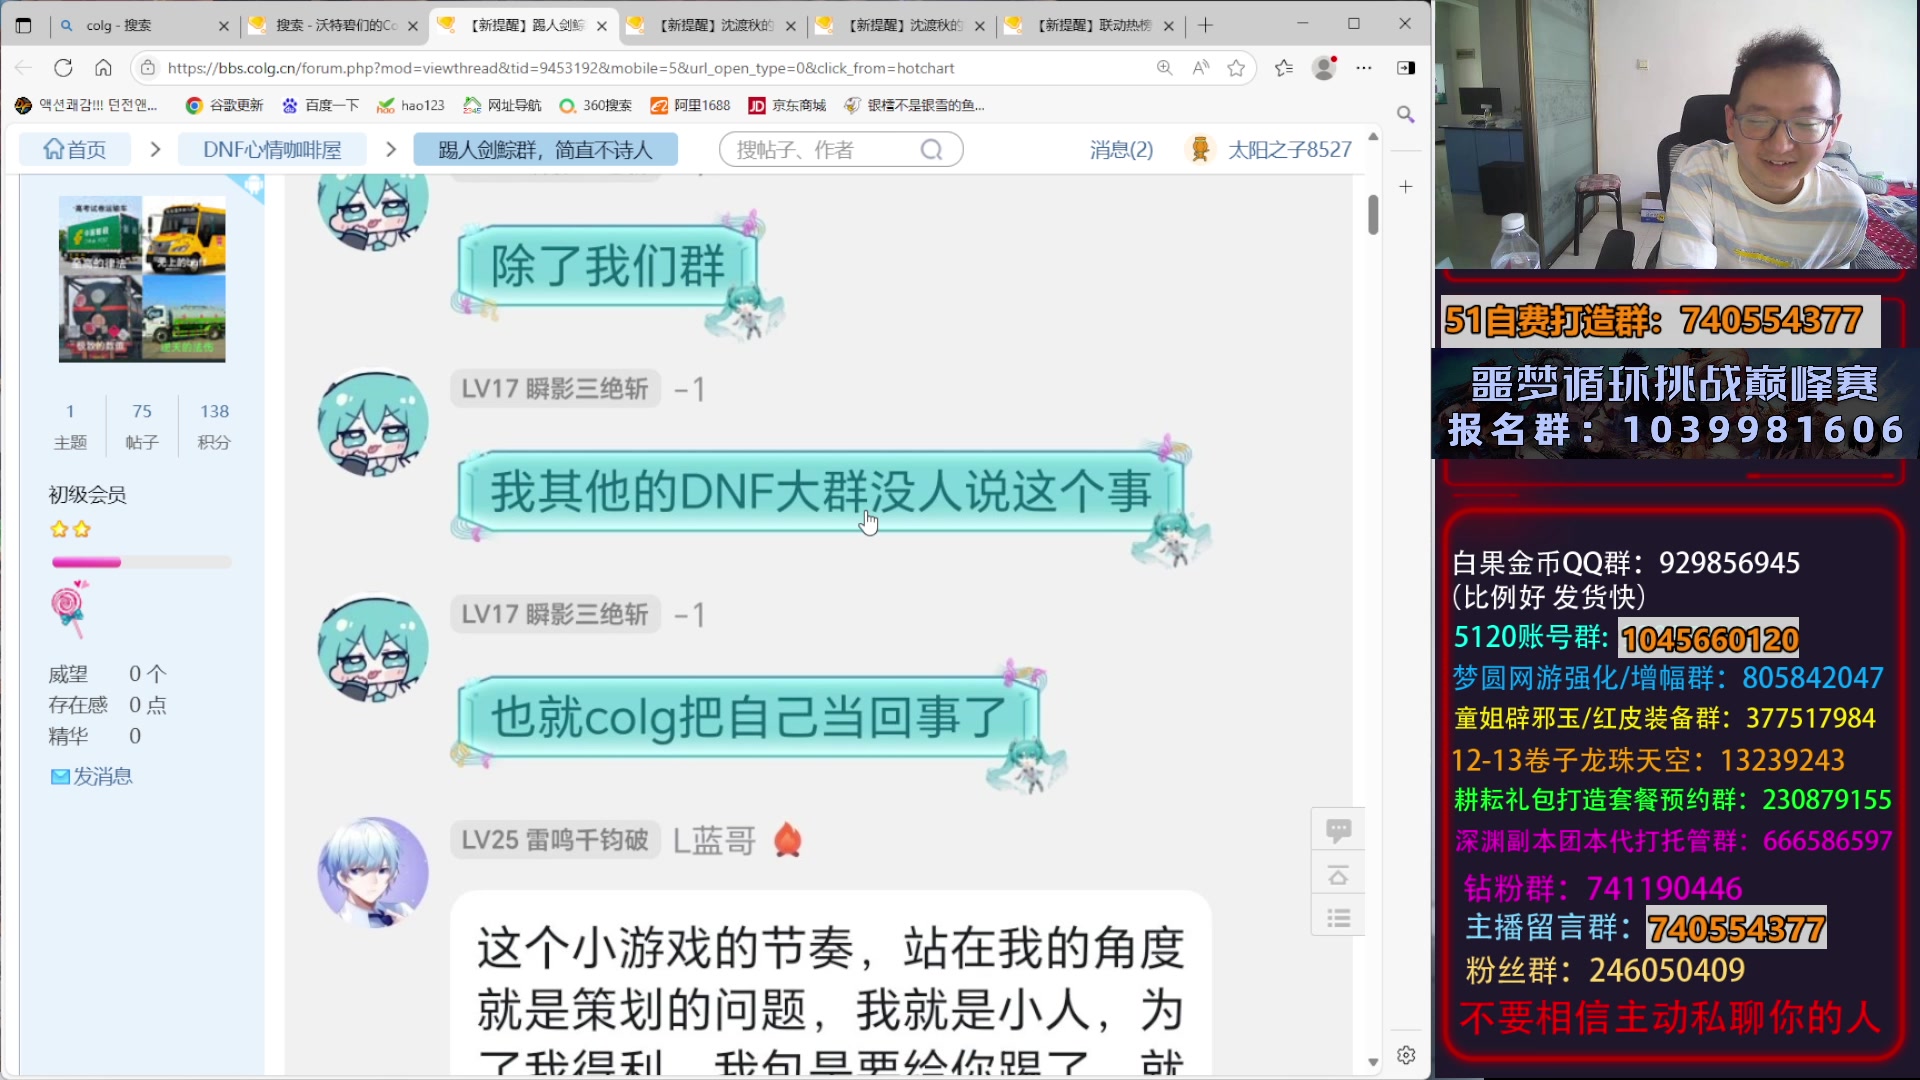
Task: Click the read aloud icon
Action: click(x=1200, y=68)
